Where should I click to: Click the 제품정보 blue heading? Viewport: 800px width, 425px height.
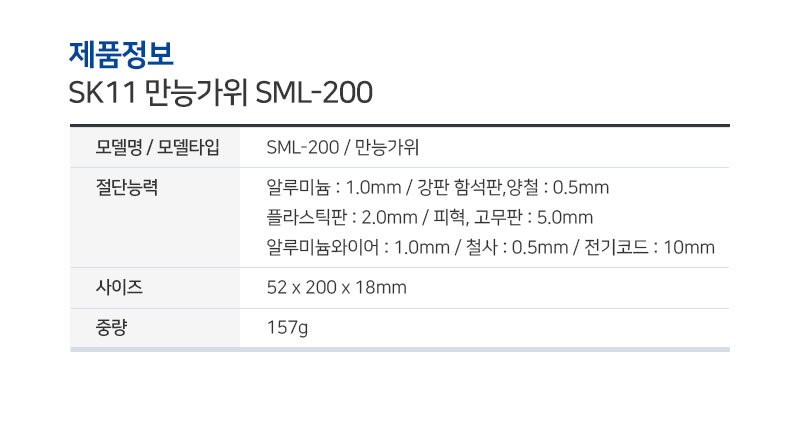coord(121,55)
